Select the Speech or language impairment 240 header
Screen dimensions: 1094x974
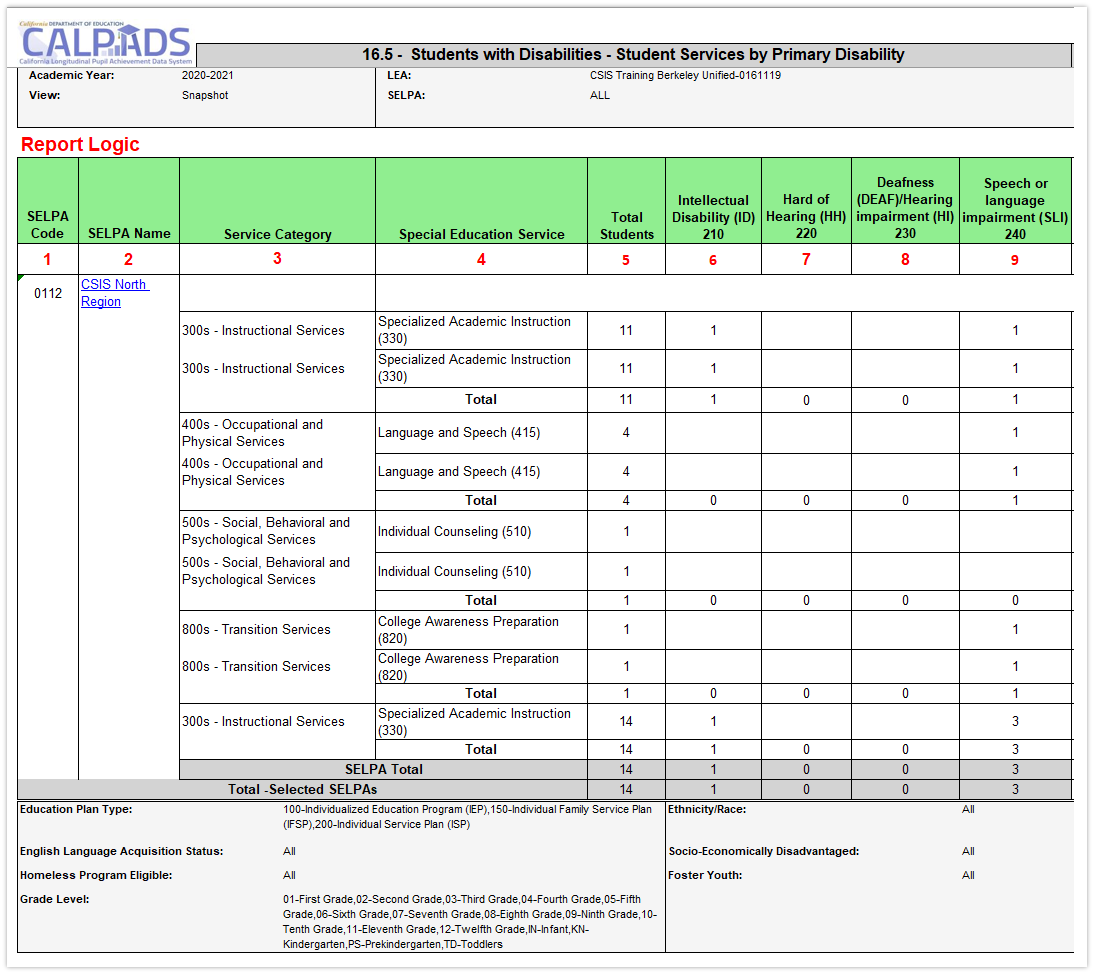pos(1015,208)
